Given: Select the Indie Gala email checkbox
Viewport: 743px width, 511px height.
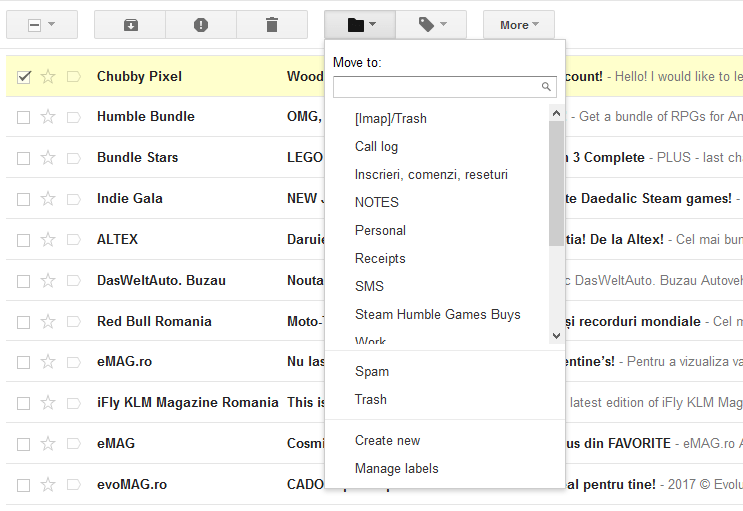Looking at the screenshot, I should point(24,199).
